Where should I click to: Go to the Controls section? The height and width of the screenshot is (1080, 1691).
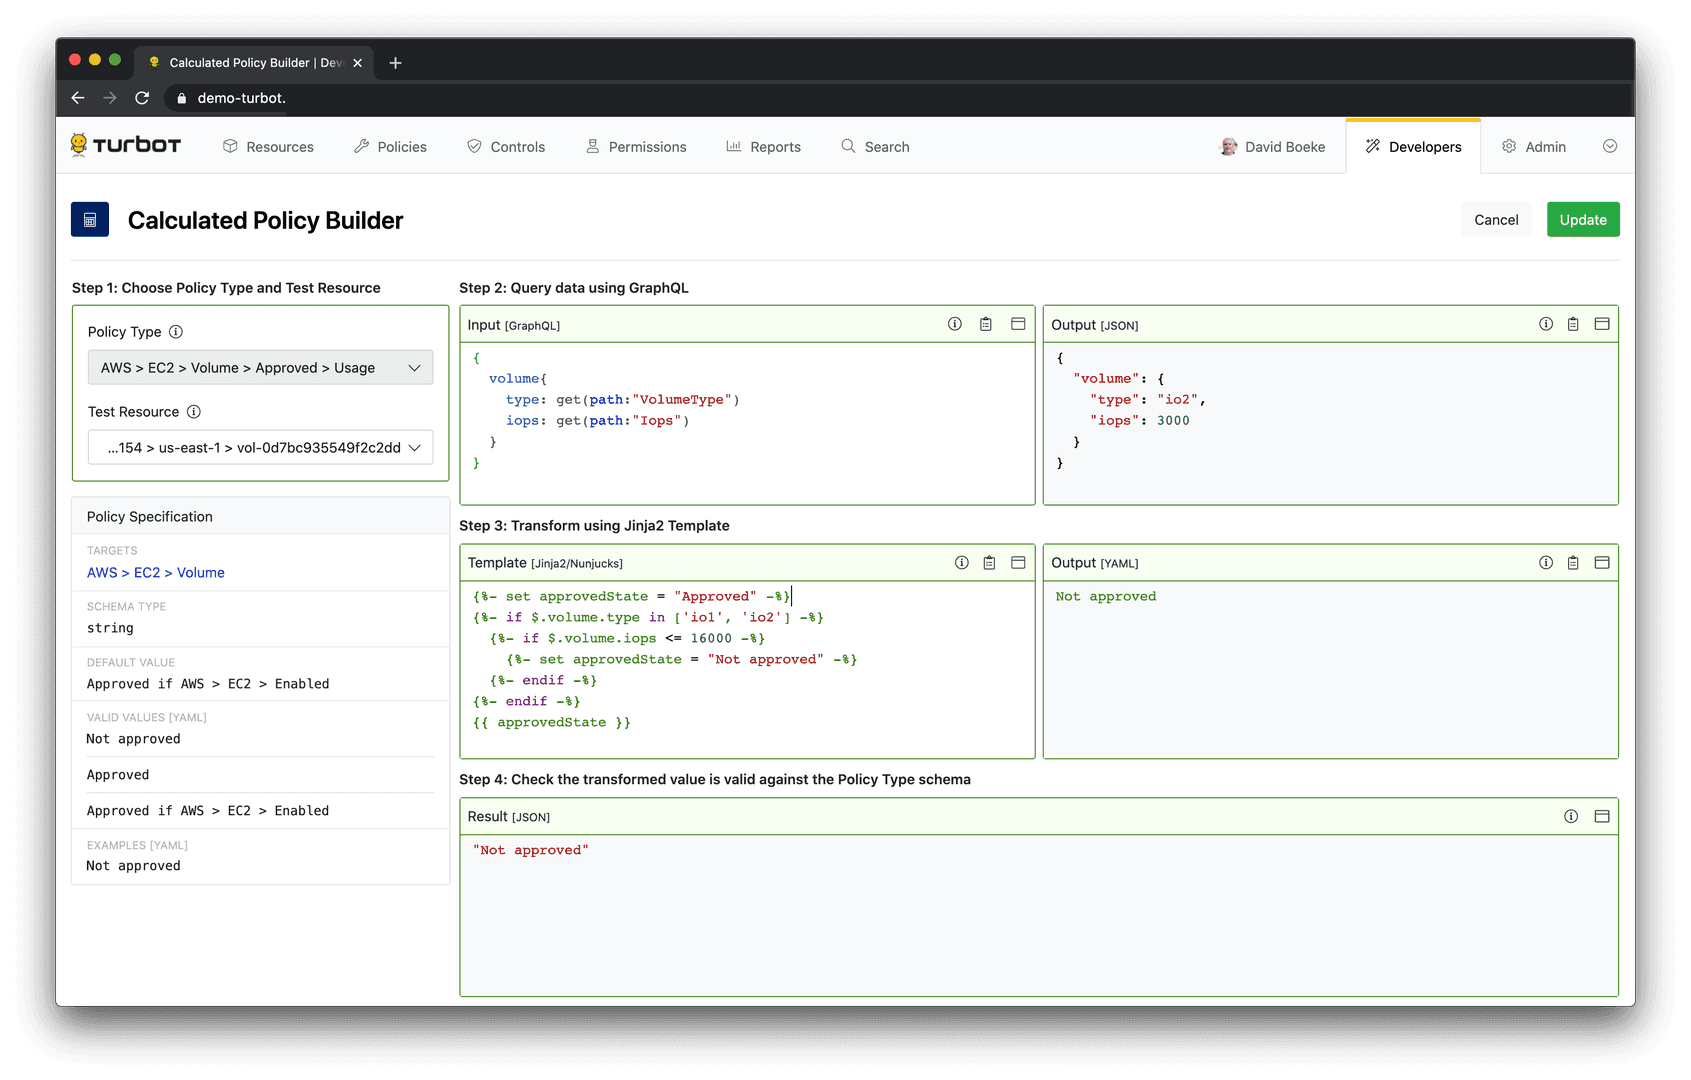(506, 147)
